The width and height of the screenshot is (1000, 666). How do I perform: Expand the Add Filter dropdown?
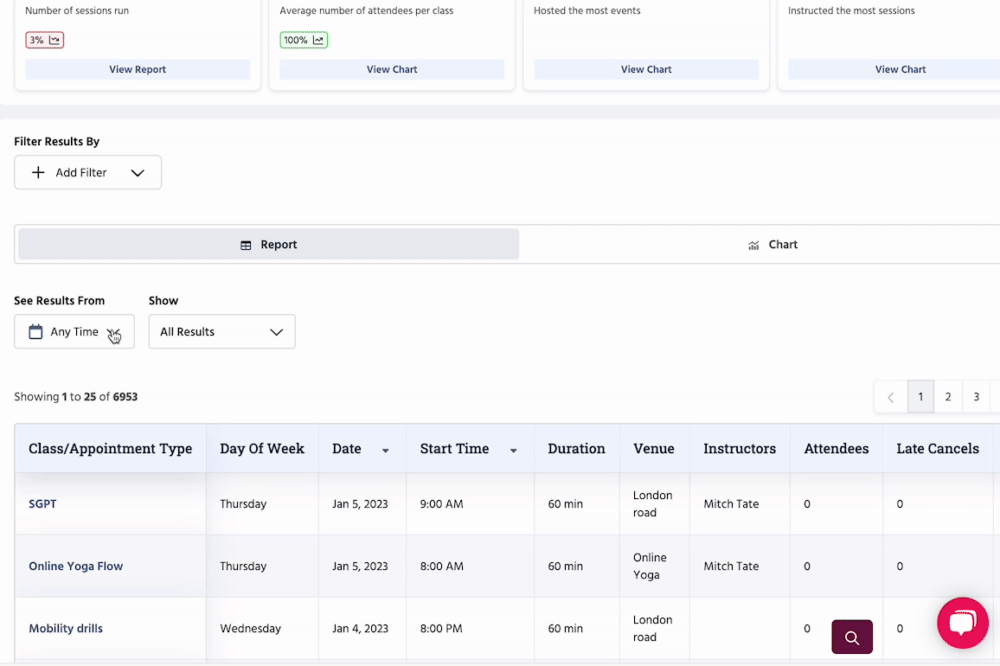(x=138, y=173)
